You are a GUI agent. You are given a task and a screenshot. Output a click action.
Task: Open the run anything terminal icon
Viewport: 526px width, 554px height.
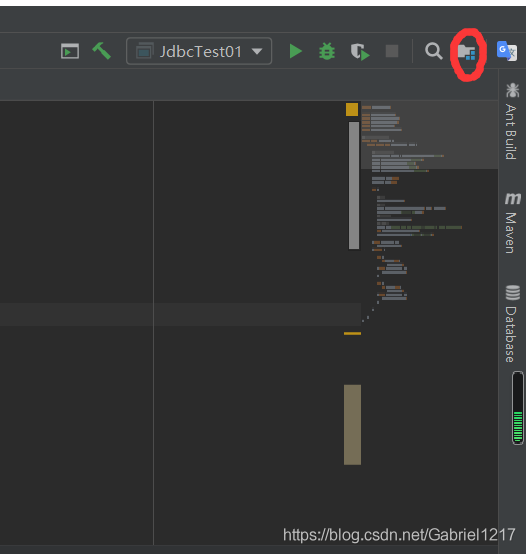click(70, 51)
